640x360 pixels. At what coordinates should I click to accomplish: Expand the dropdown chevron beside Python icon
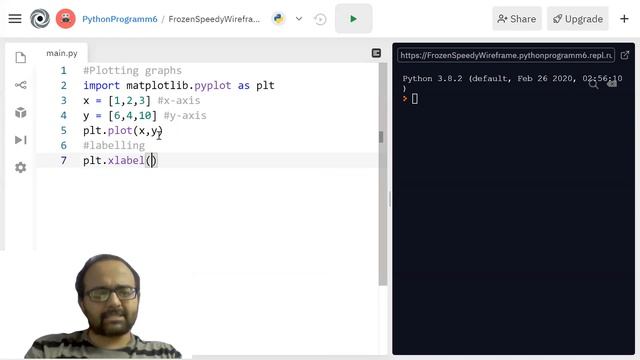299,19
